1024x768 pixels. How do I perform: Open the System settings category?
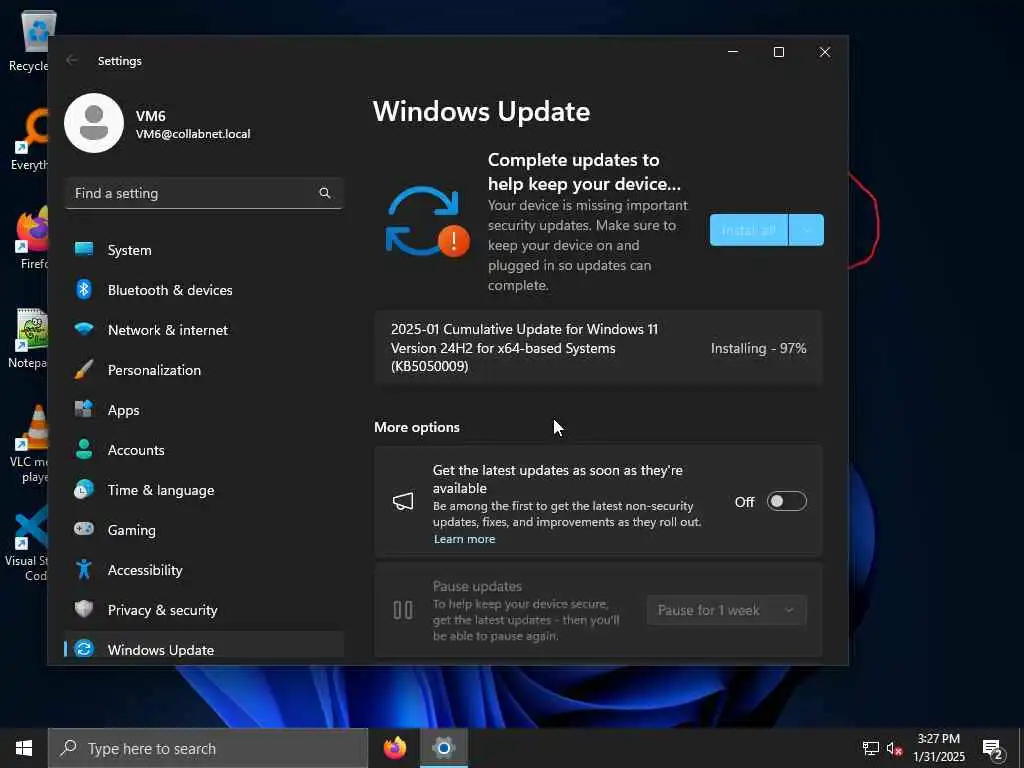[204, 249]
